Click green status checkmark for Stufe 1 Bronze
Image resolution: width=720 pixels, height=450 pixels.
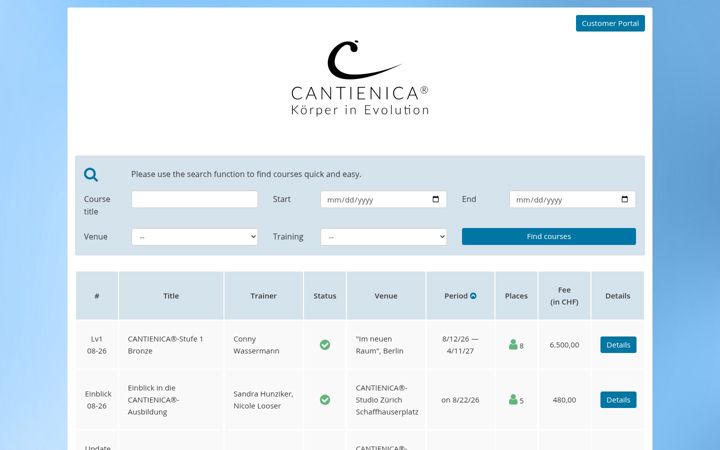[x=325, y=345]
